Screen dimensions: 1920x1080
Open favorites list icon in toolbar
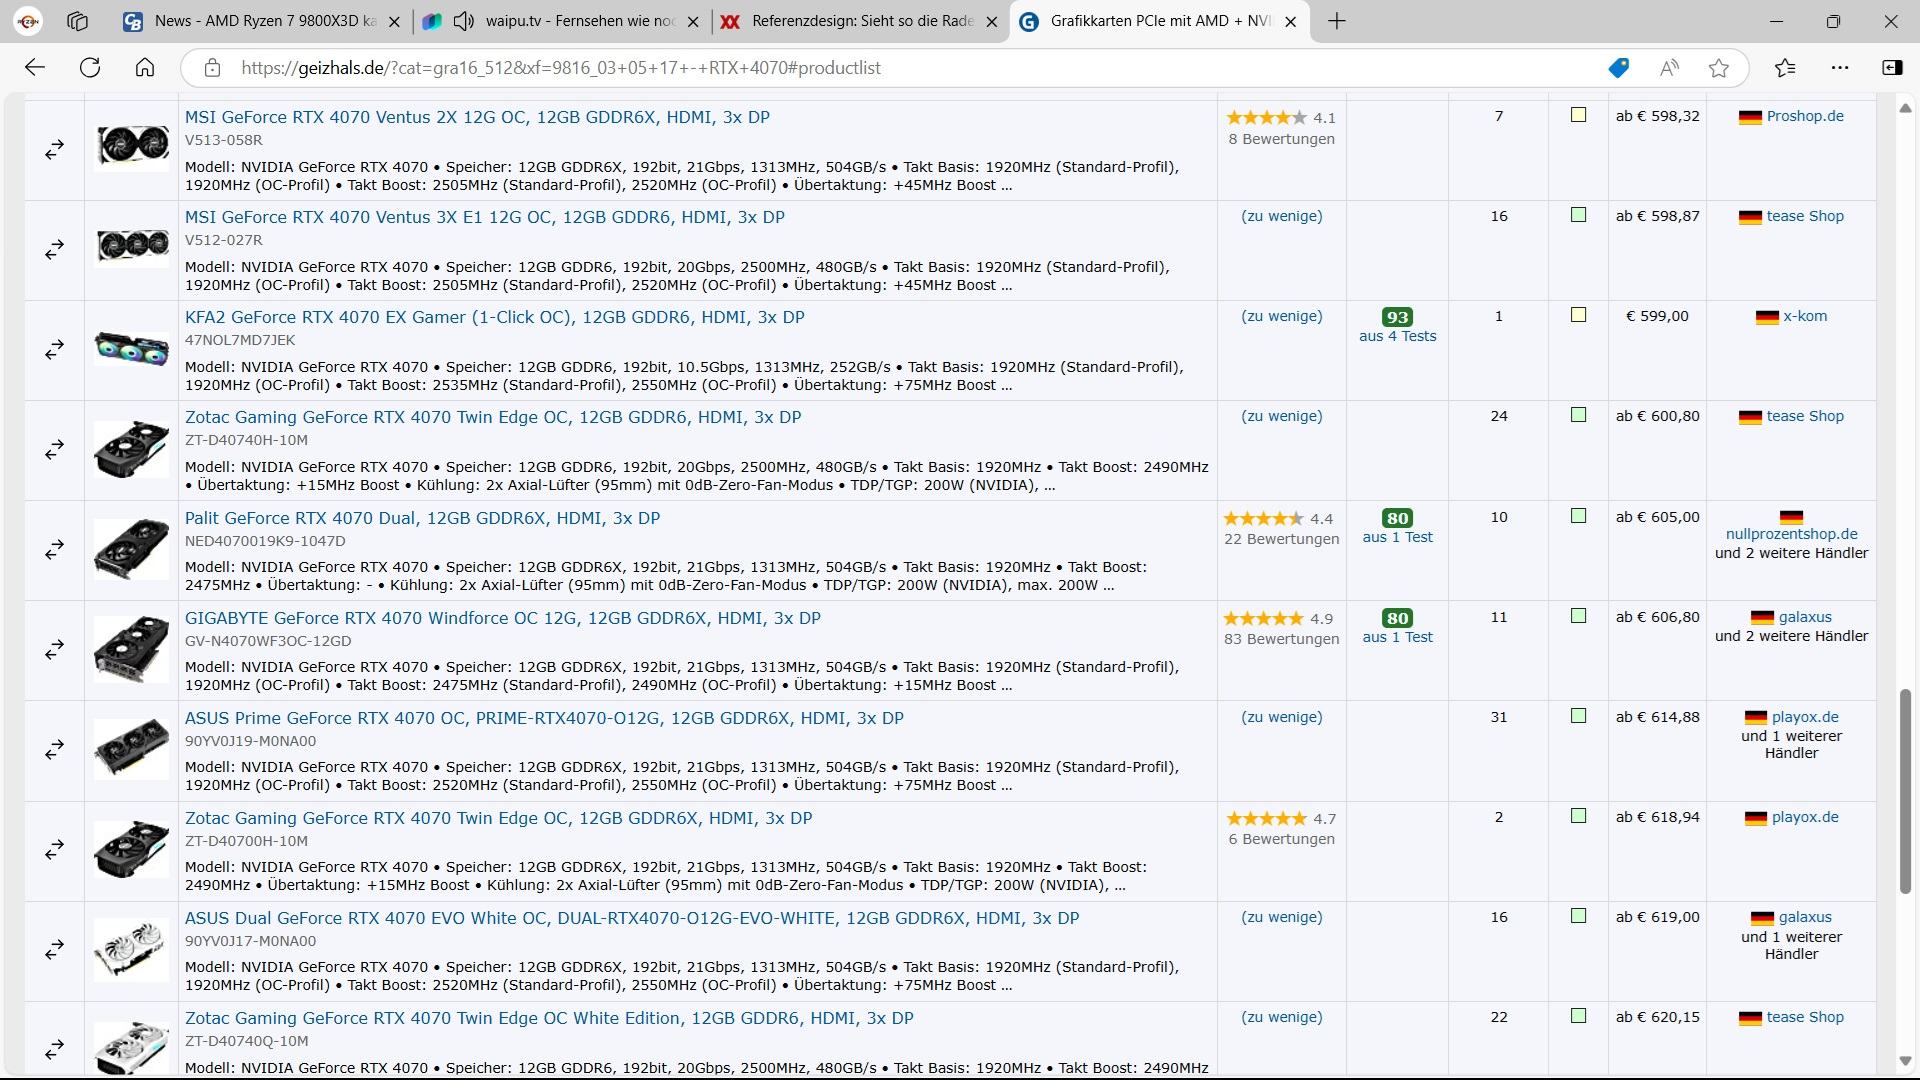click(x=1785, y=68)
